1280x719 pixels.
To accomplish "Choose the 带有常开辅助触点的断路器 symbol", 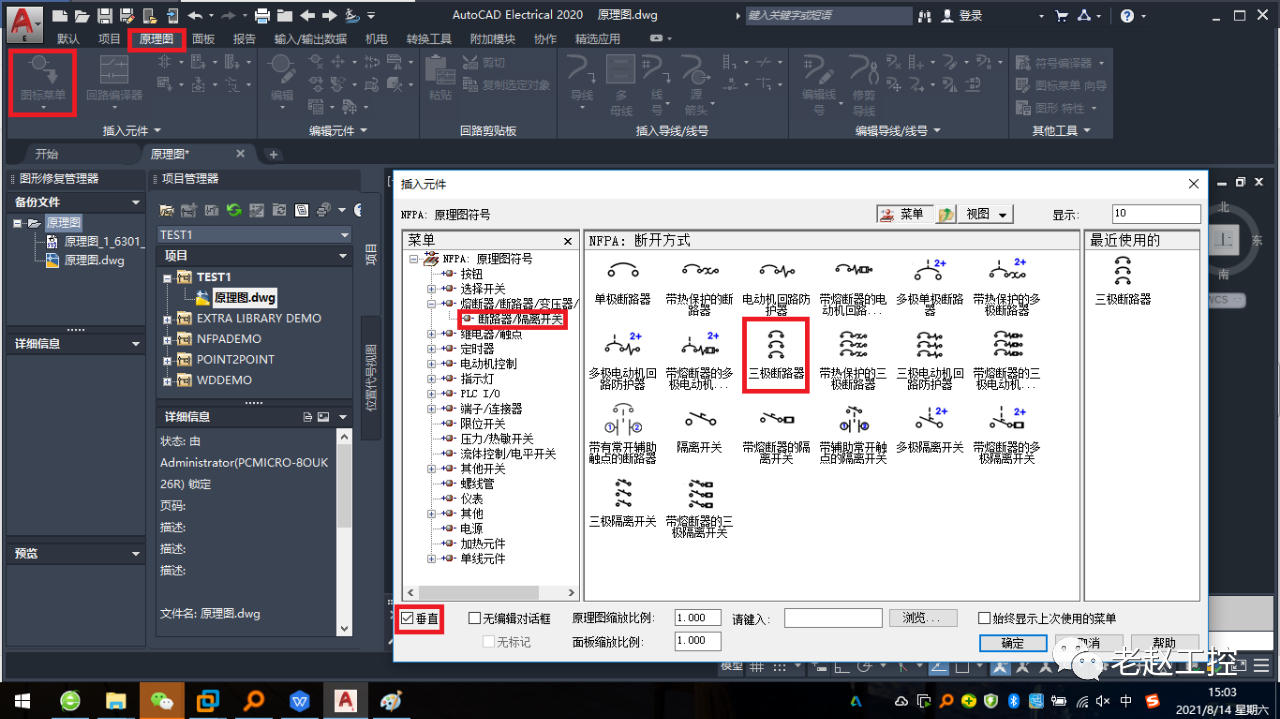I will pyautogui.click(x=622, y=435).
